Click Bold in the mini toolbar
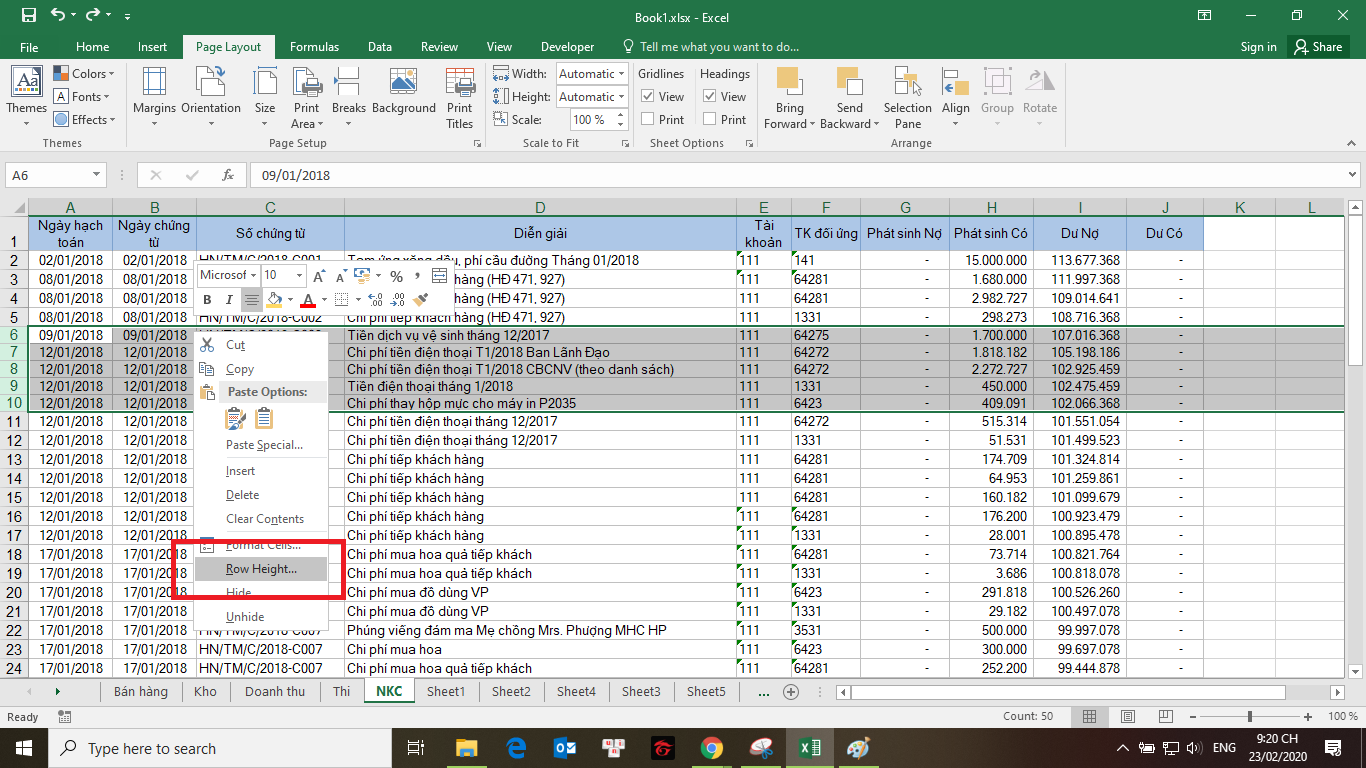Screen dimensions: 1366x768 pyautogui.click(x=207, y=300)
